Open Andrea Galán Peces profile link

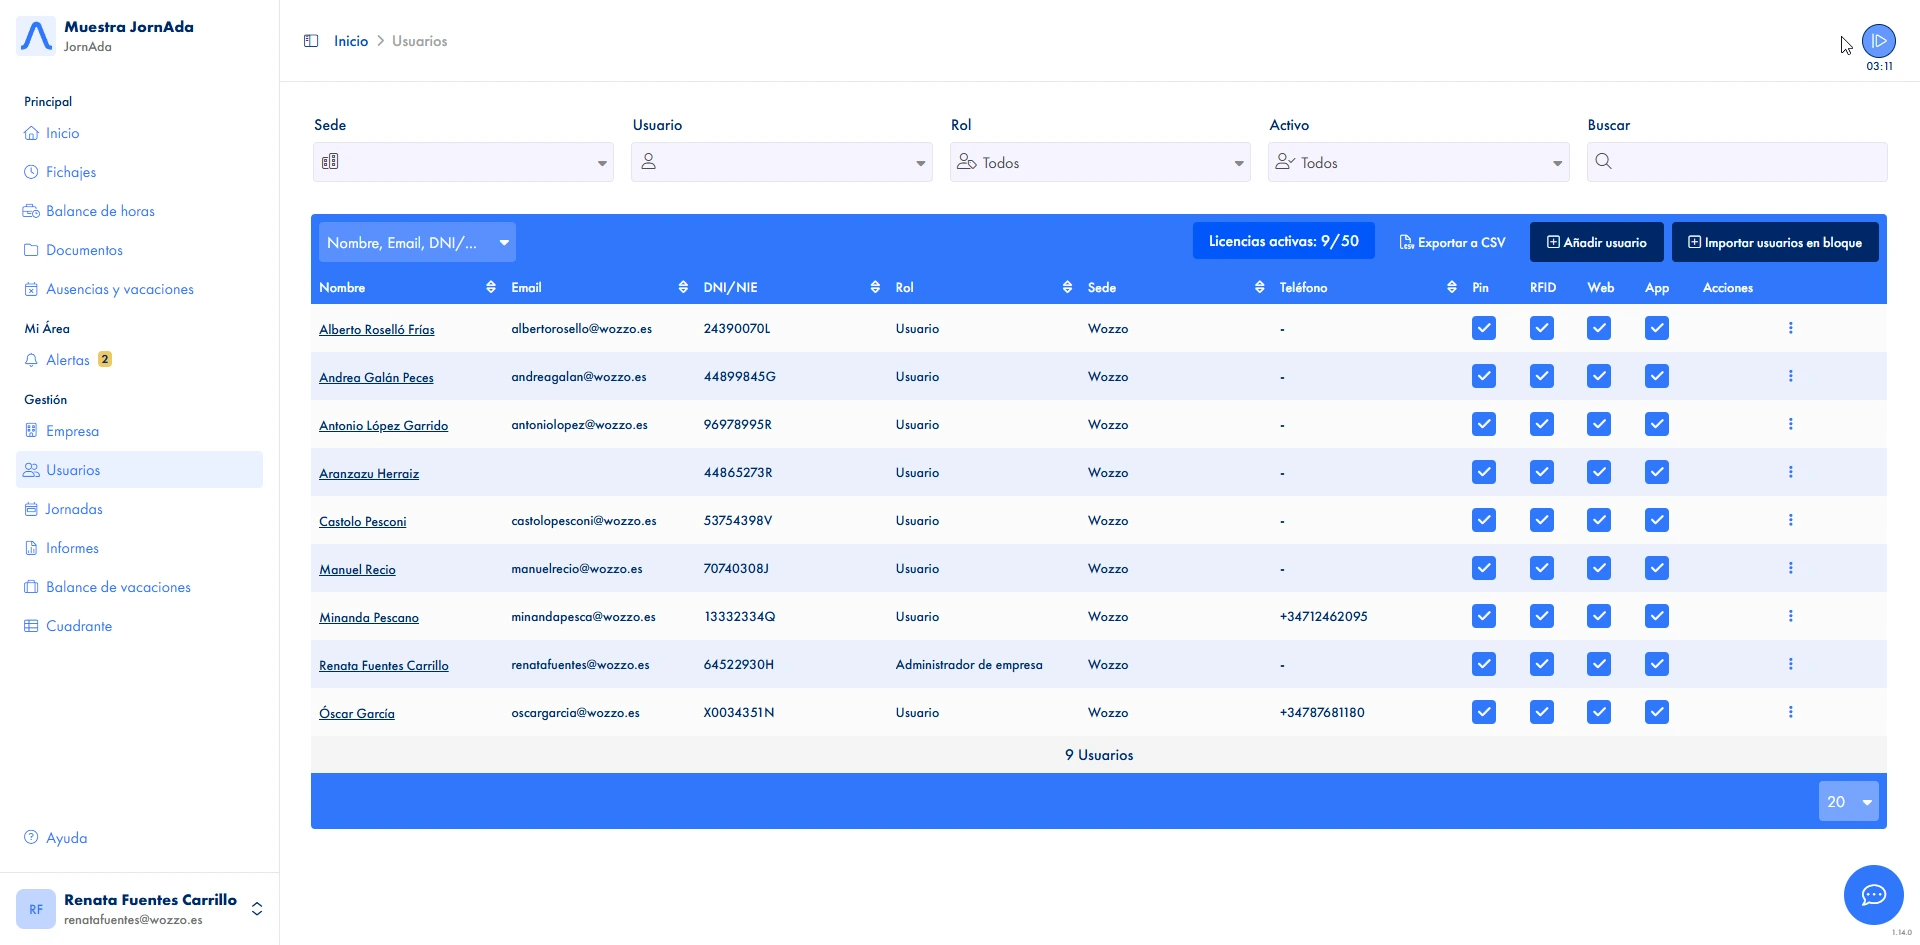[x=376, y=376]
